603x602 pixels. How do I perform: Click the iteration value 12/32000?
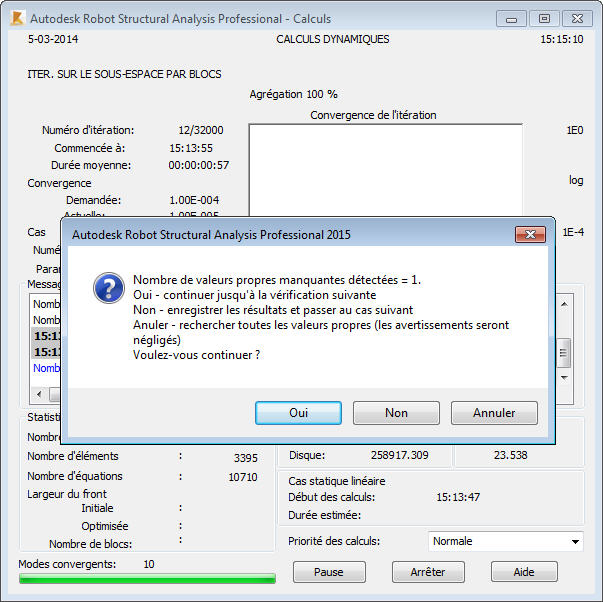[x=201, y=130]
